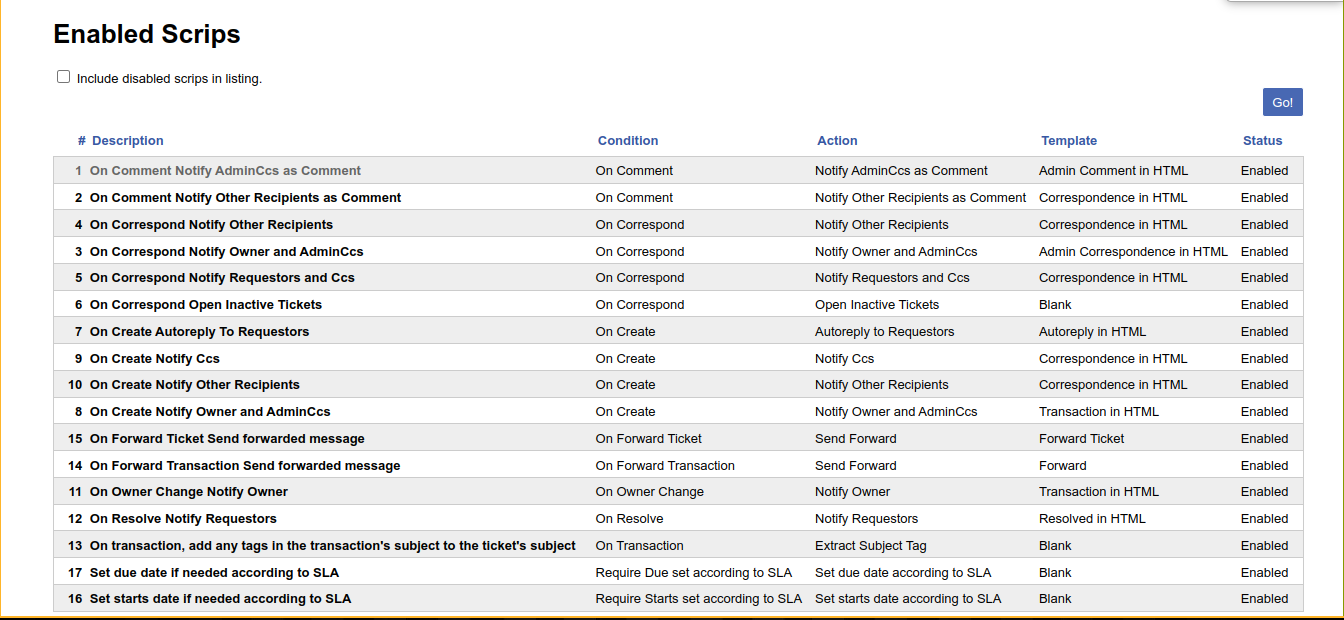Open 'On Create Autoreply To Requestors' scrip
The width and height of the screenshot is (1344, 620).
pyautogui.click(x=199, y=332)
